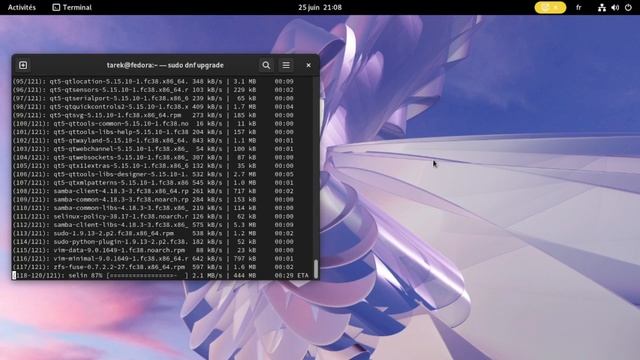Open a new terminal tab
Image resolution: width=640 pixels, height=360 pixels.
pos(23,65)
